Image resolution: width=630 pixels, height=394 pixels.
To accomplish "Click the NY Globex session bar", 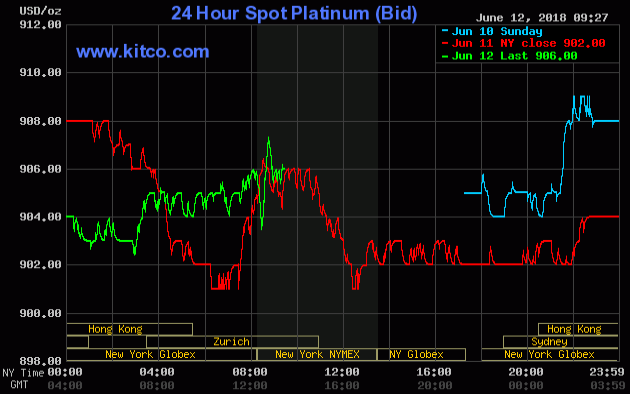I will click(x=421, y=354).
